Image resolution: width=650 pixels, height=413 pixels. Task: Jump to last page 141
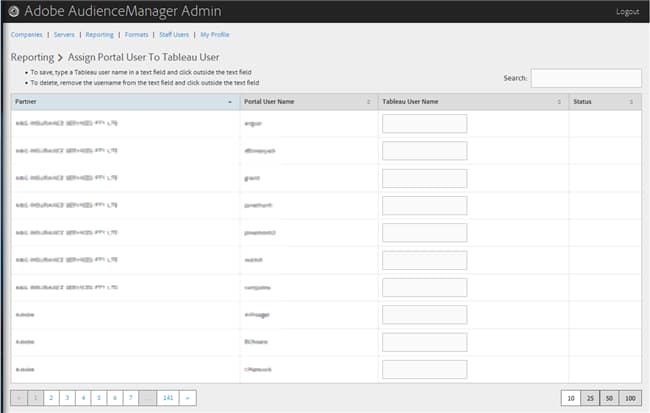tap(168, 398)
